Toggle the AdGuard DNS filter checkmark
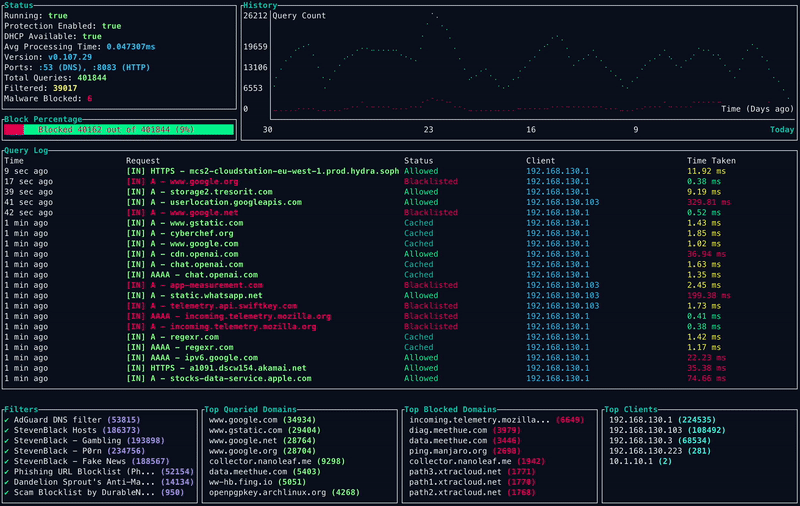This screenshot has height=506, width=800. pos(7,420)
